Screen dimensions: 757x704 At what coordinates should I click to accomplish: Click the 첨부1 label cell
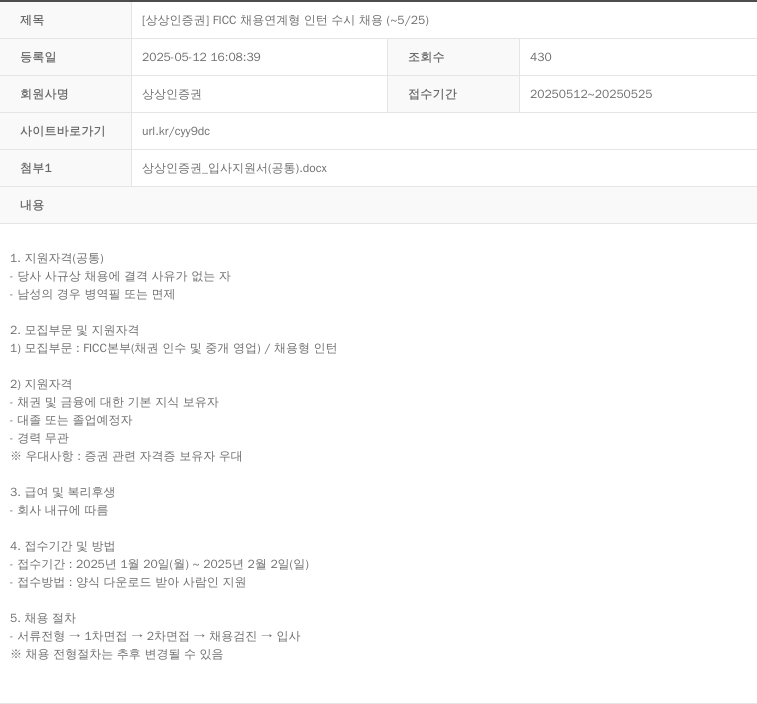pos(66,168)
